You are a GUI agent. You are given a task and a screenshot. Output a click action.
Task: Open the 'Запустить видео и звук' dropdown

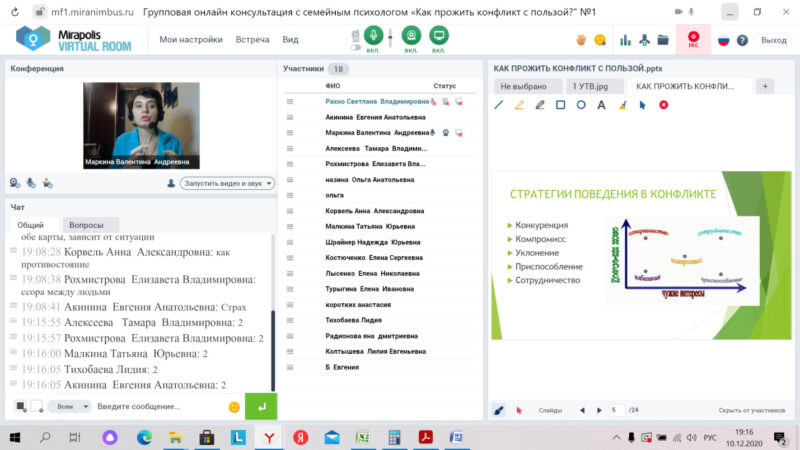228,183
